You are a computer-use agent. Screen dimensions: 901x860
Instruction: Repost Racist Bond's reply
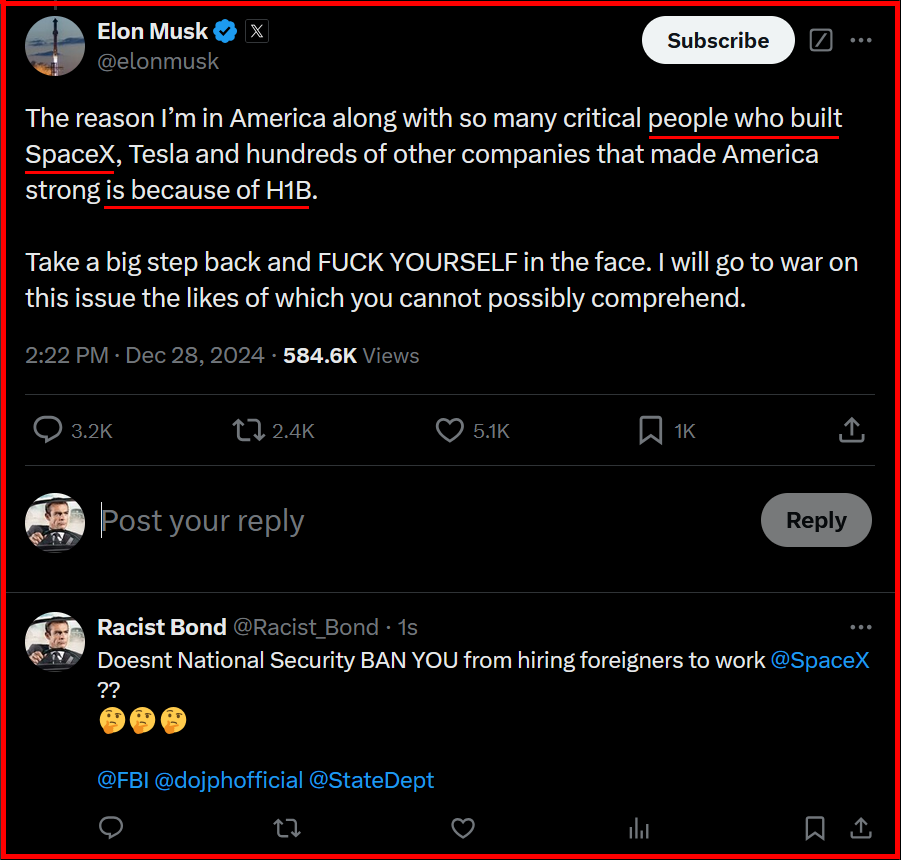[x=287, y=828]
